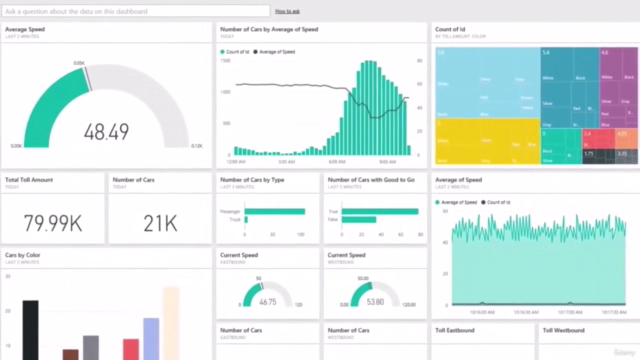Open the Toll Eastbound tile

tap(483, 342)
